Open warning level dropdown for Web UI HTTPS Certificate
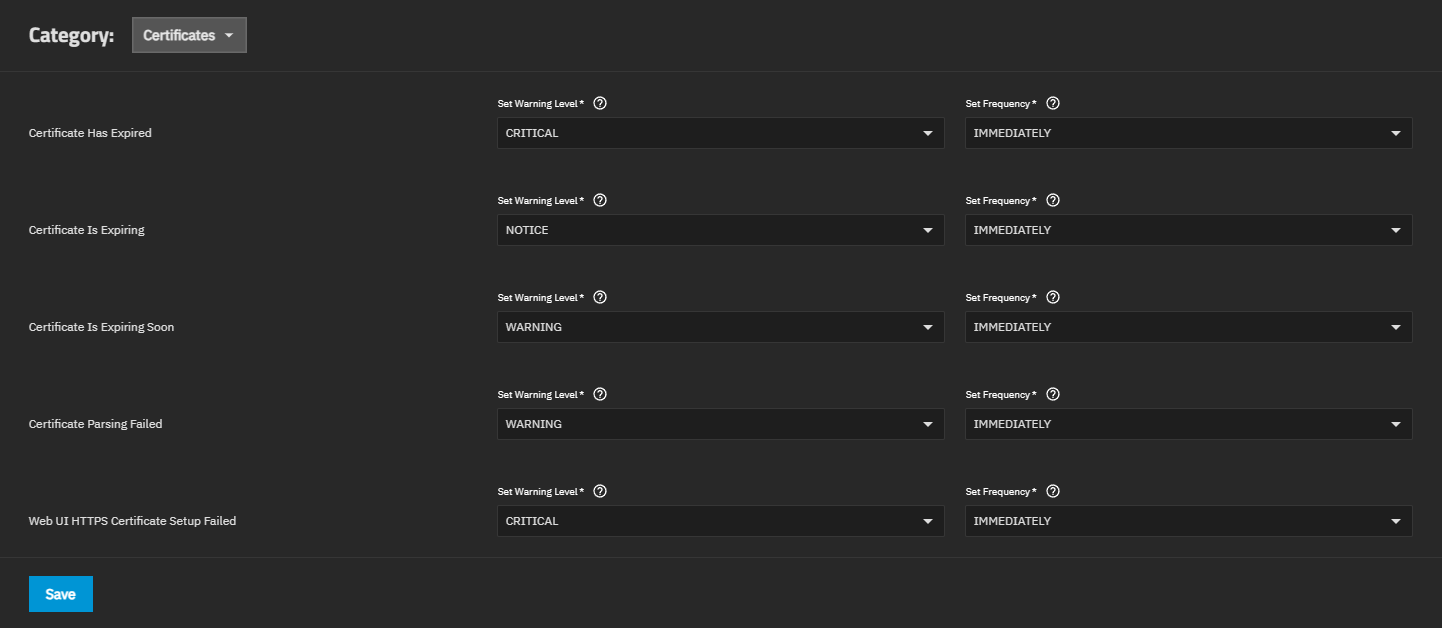Viewport: 1442px width, 628px height. click(720, 521)
